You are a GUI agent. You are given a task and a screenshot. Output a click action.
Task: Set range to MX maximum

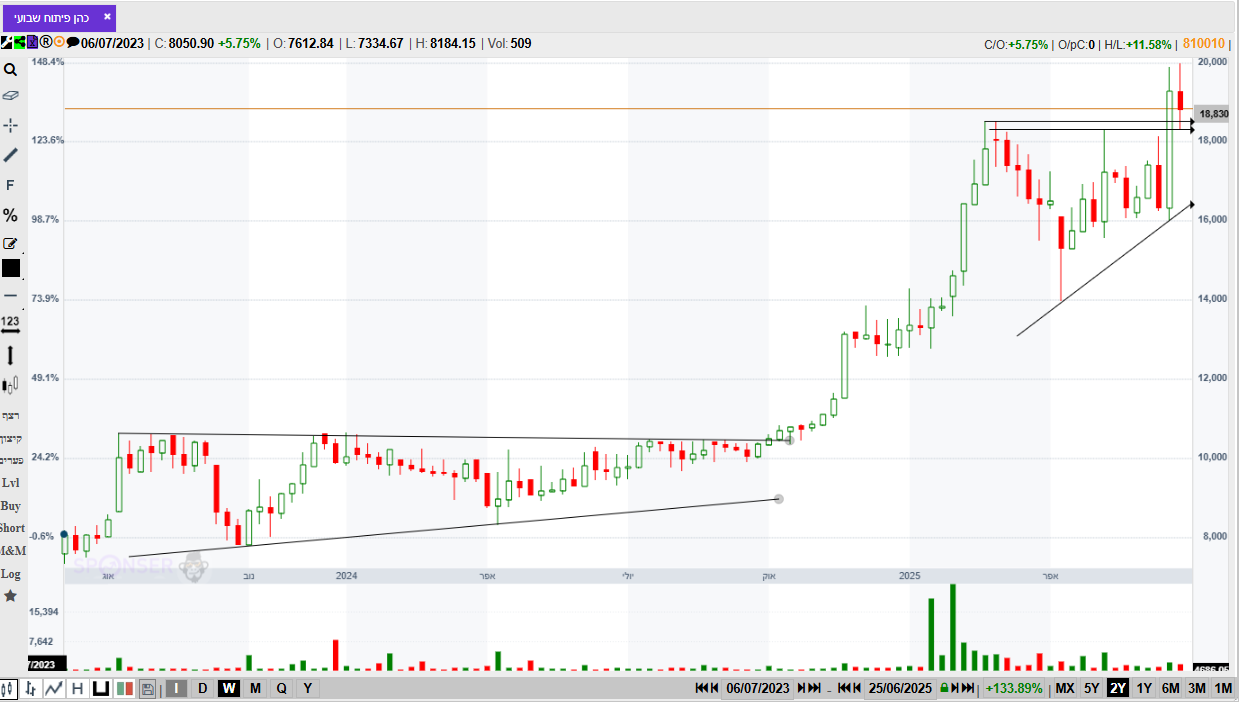[1065, 688]
